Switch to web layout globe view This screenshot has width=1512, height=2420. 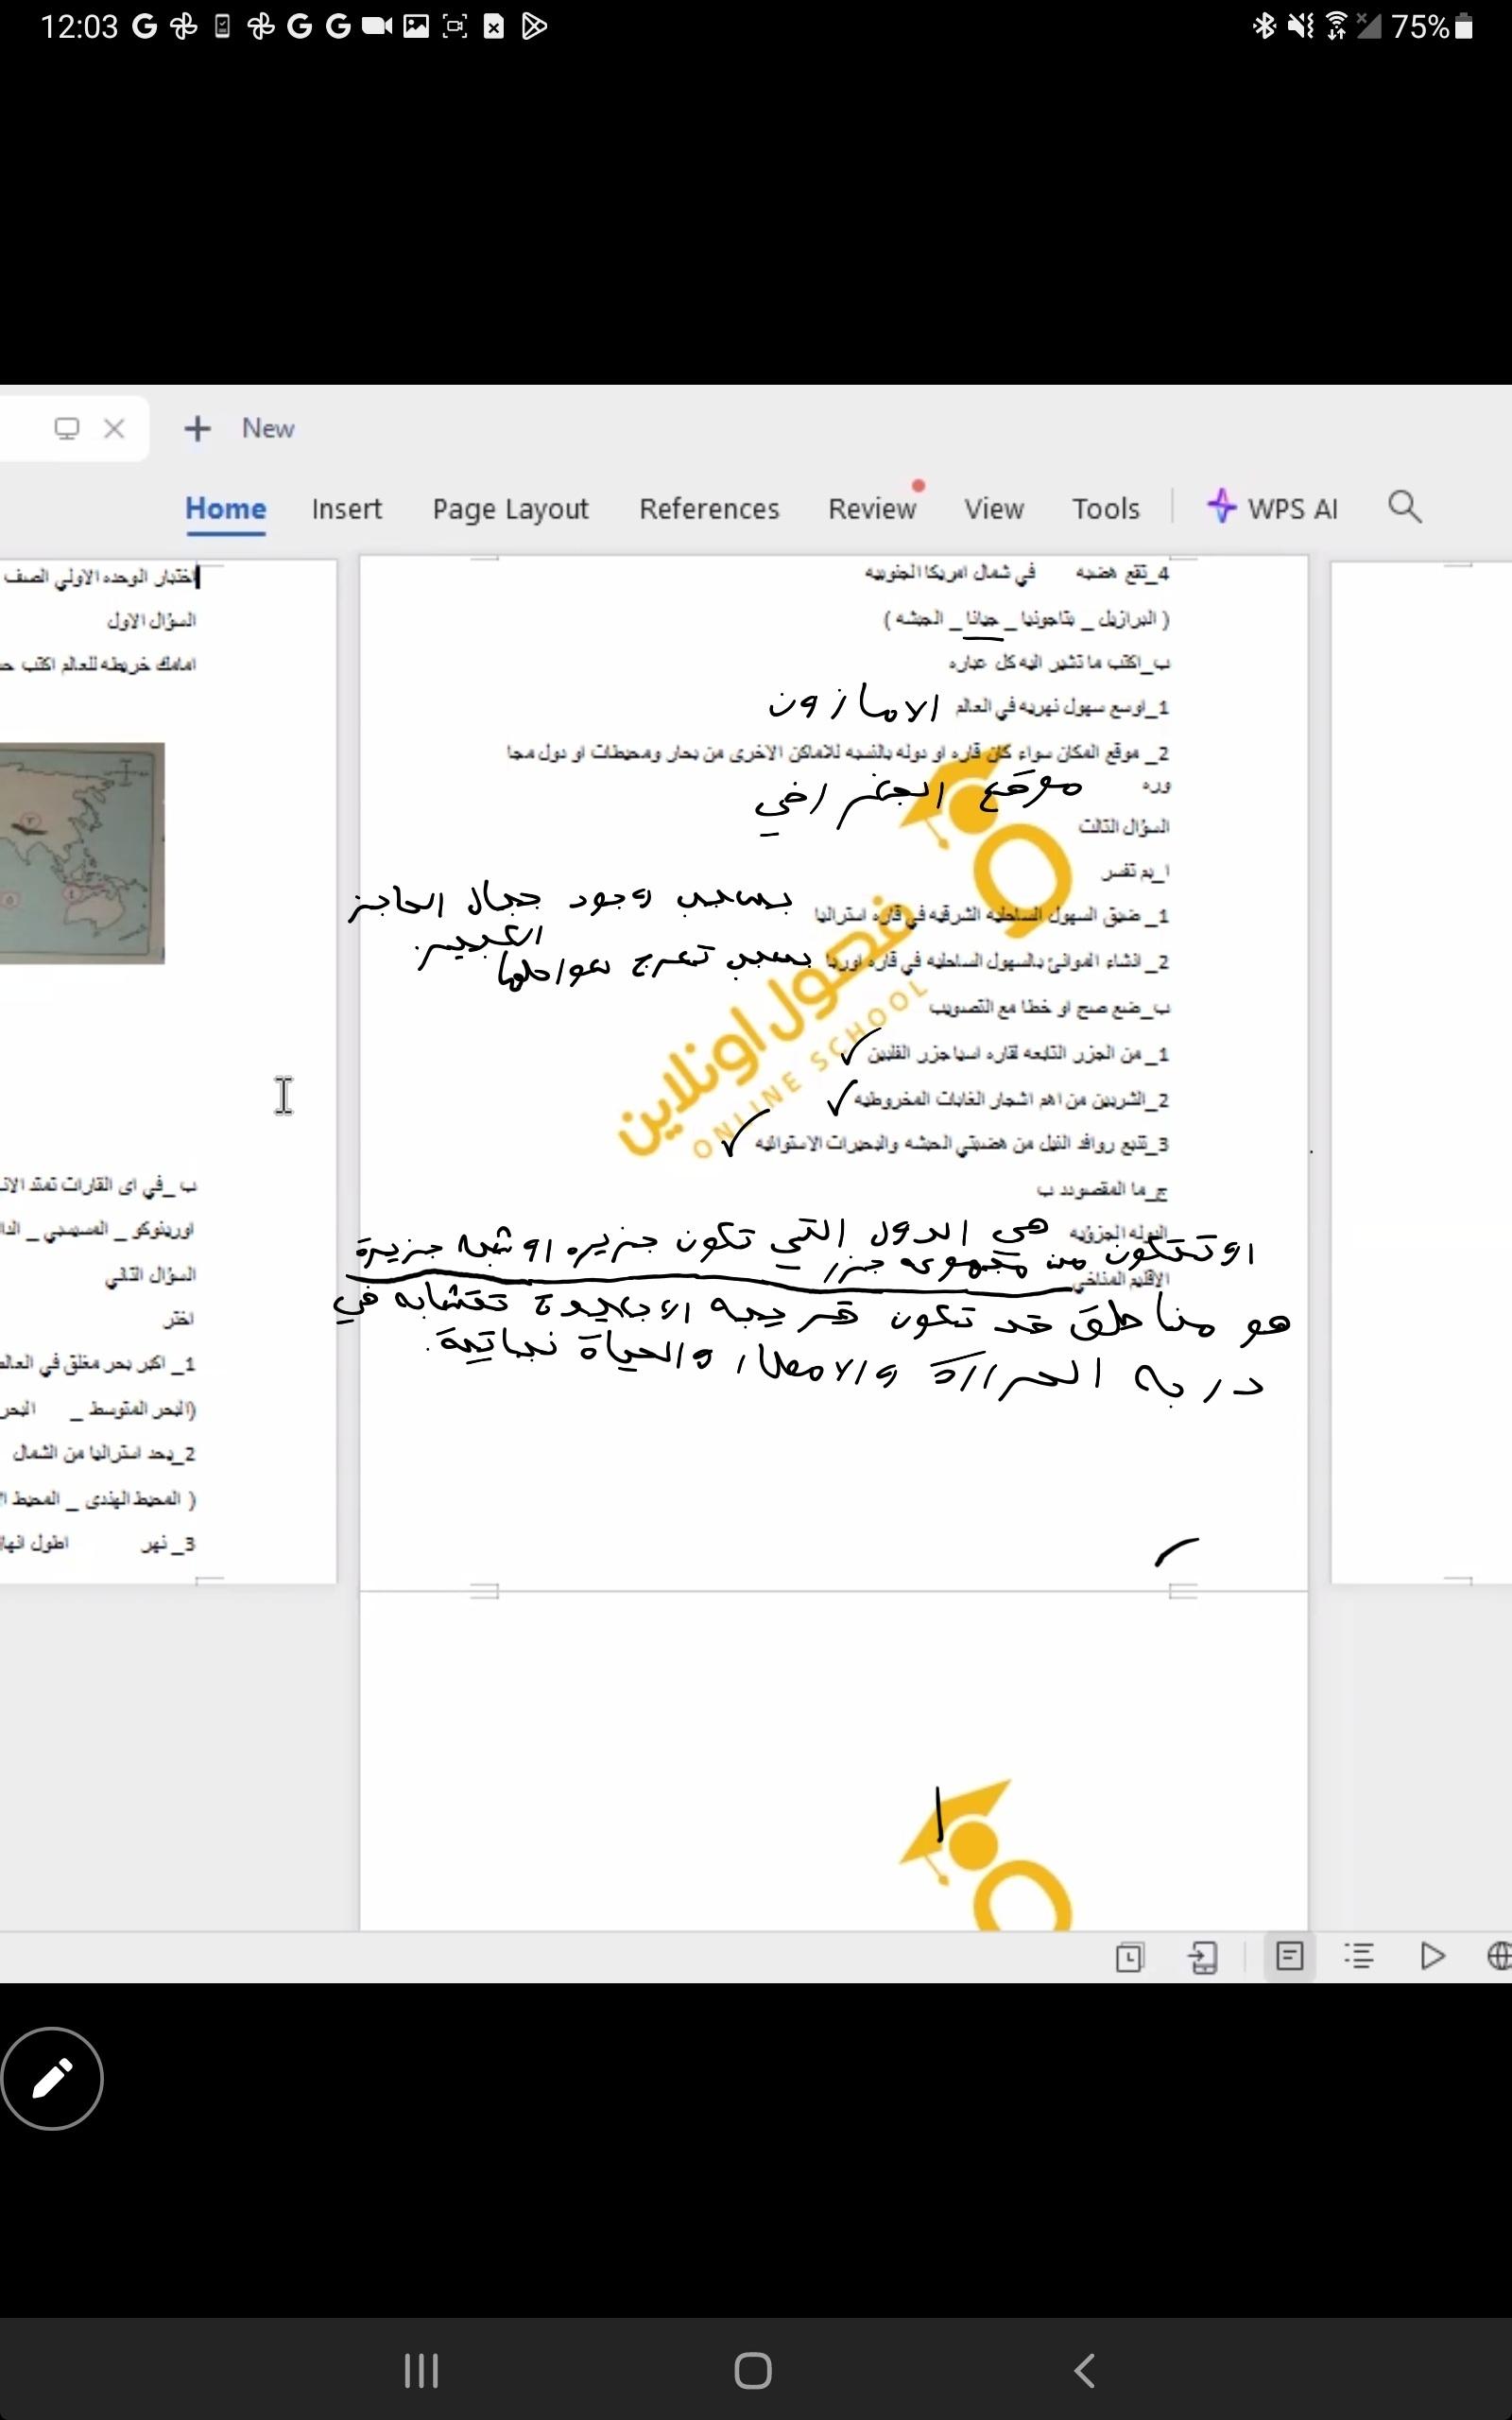coord(1498,1955)
